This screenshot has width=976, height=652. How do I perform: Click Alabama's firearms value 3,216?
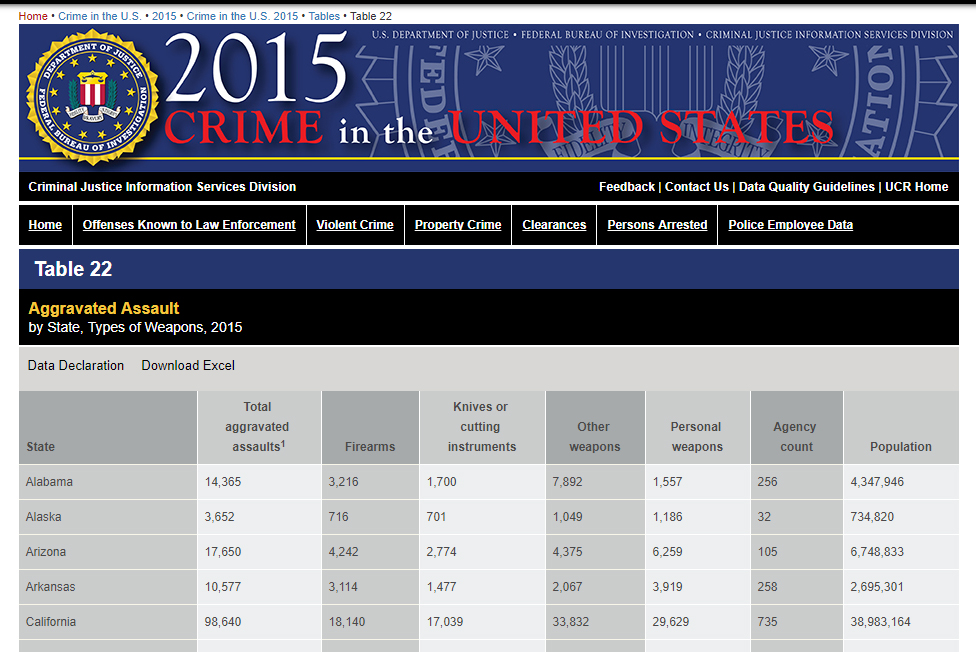tap(344, 482)
